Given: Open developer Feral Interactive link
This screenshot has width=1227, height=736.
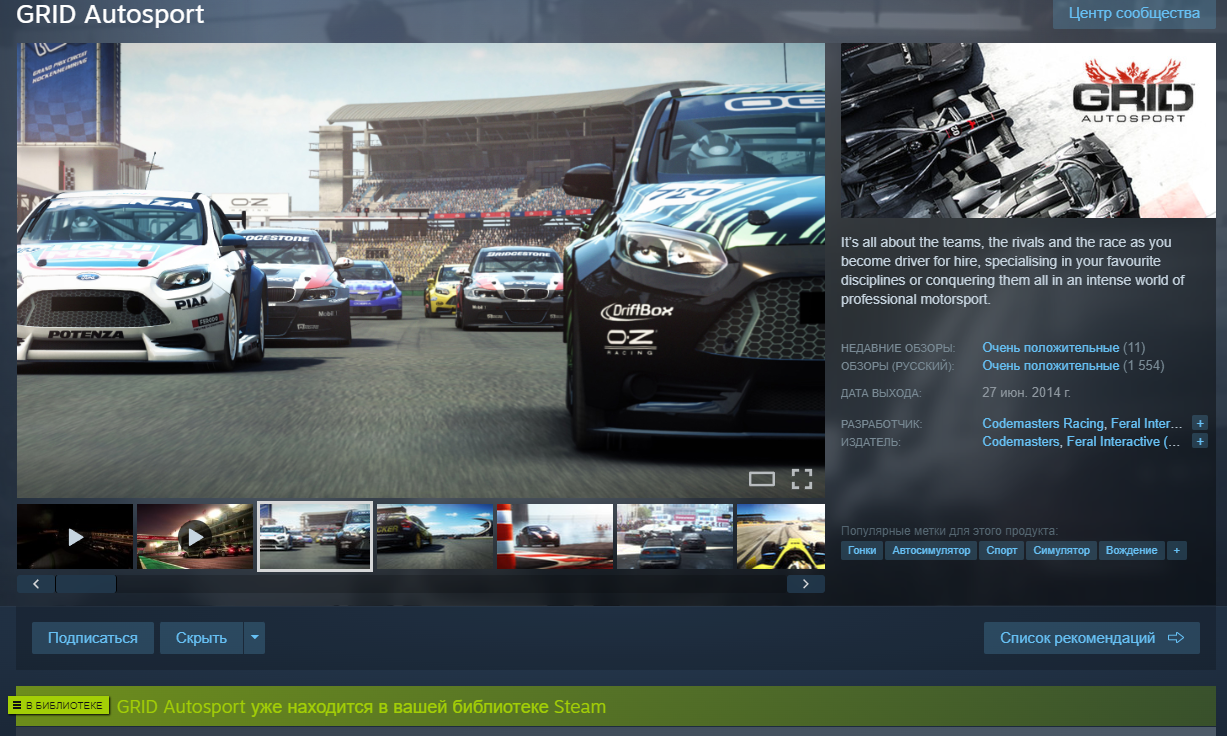Looking at the screenshot, I should click(1146, 424).
